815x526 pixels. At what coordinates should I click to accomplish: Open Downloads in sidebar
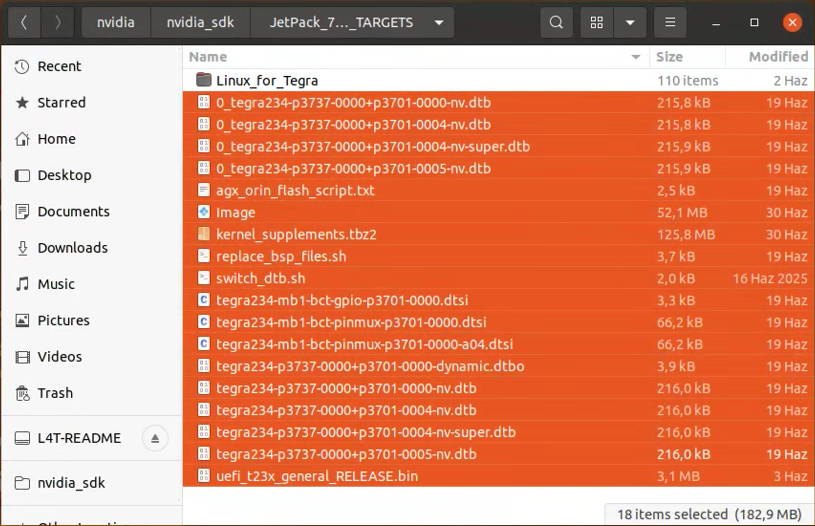click(x=91, y=248)
